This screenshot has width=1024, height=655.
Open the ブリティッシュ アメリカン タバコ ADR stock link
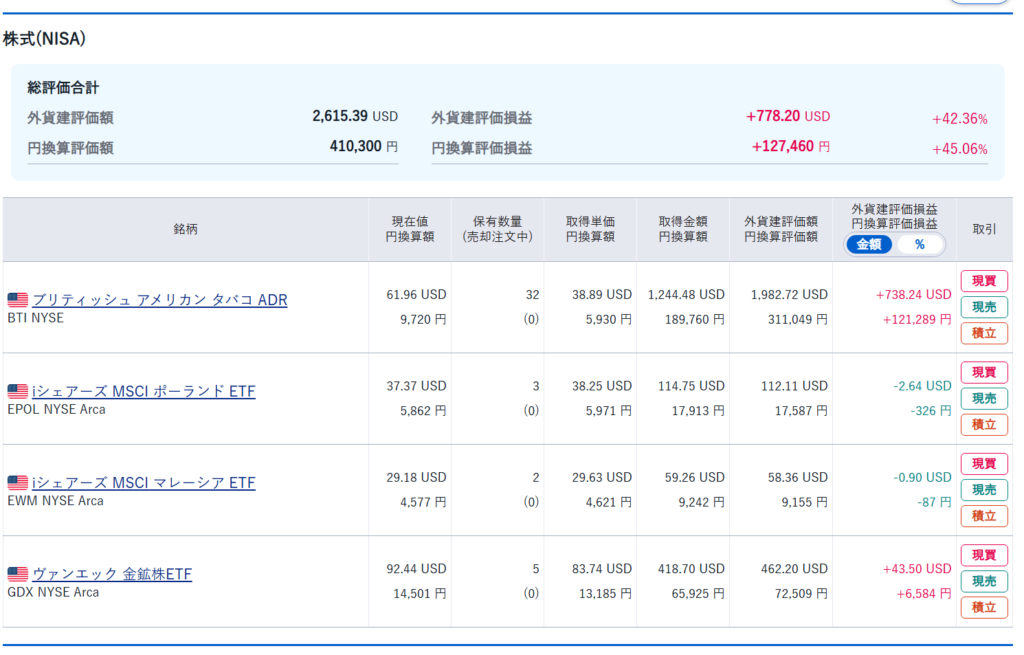coord(160,300)
